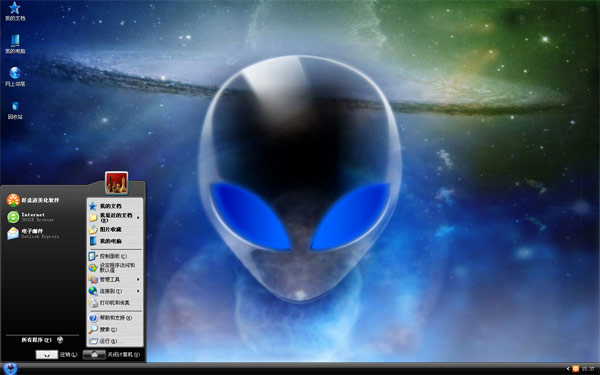Open 网上邻居 globe icon on desktop
The width and height of the screenshot is (600, 375).
[x=15, y=77]
